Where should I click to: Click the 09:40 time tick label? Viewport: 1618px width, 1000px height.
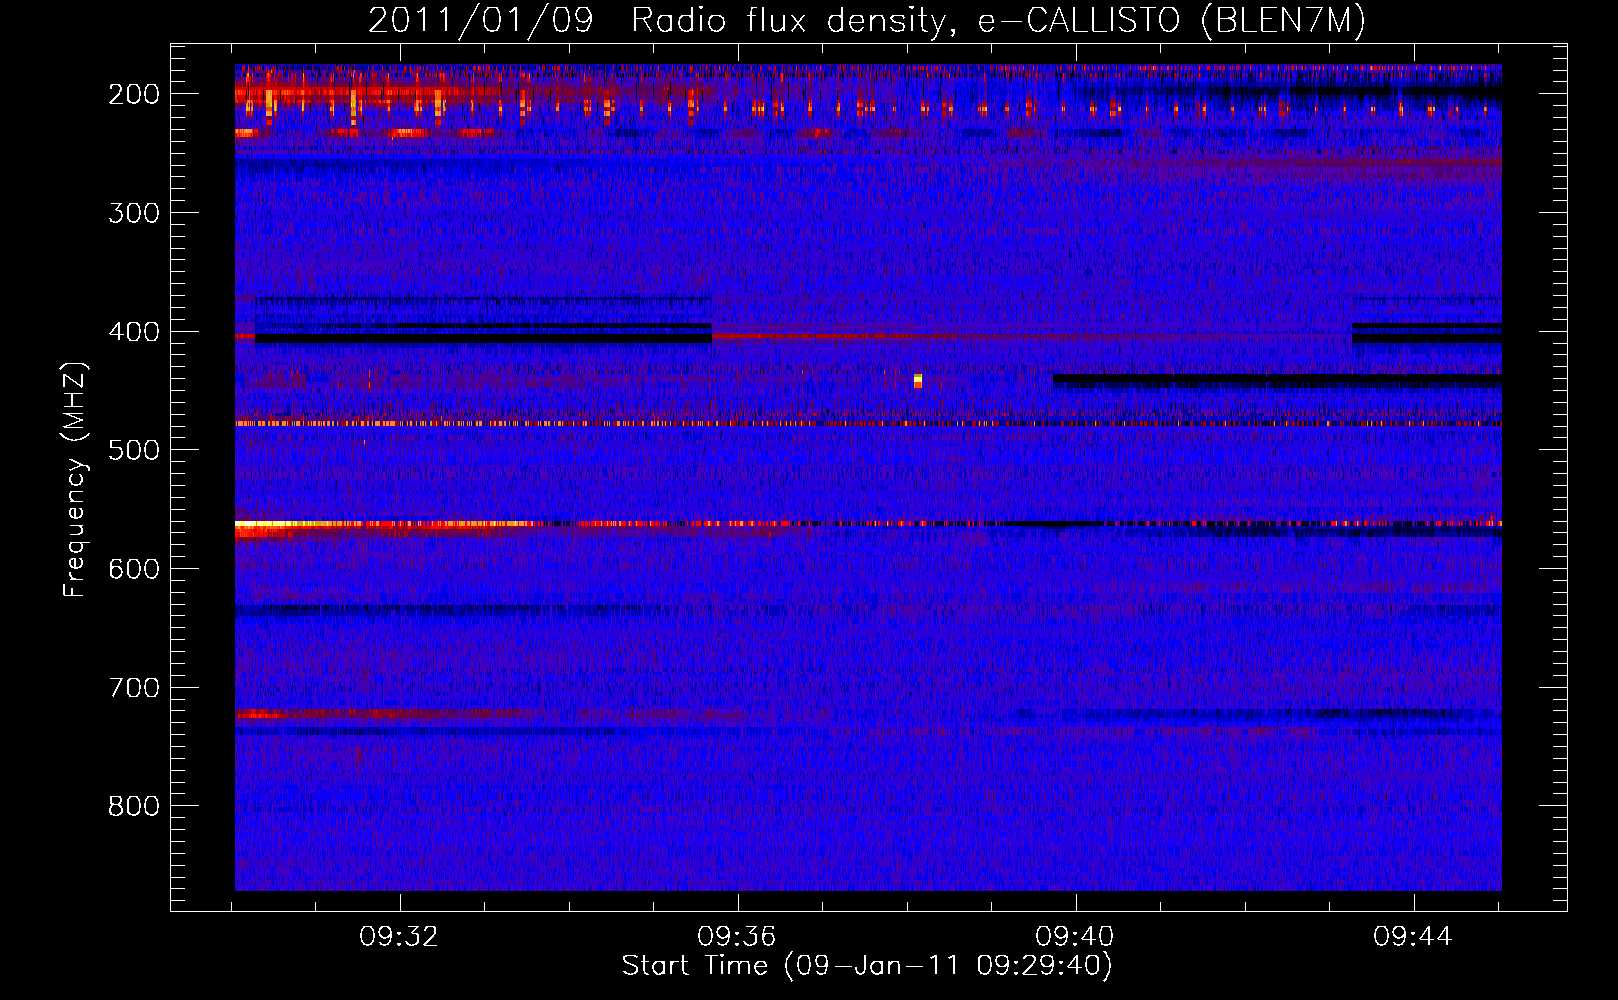1075,937
